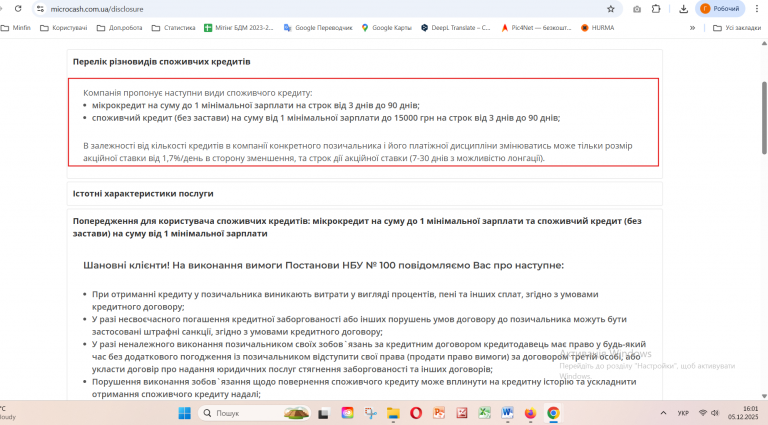Click the heading 'Попередження для користувача споживчих кредитів'

[357, 227]
